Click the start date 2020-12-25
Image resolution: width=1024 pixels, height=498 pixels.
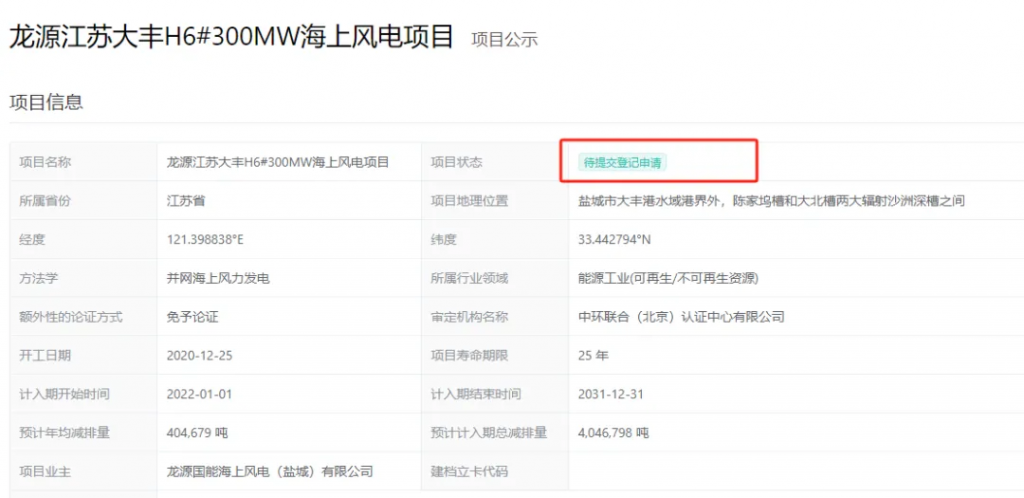pos(199,355)
